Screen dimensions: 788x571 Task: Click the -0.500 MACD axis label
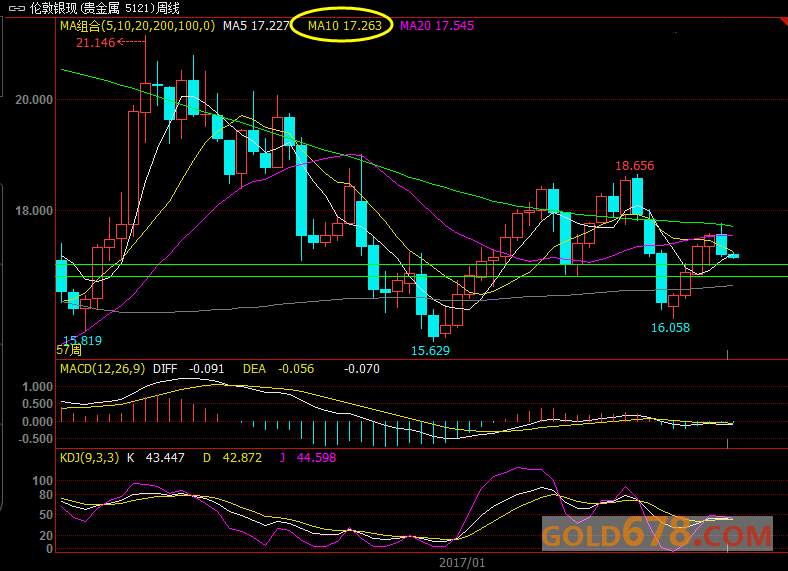coord(35,439)
